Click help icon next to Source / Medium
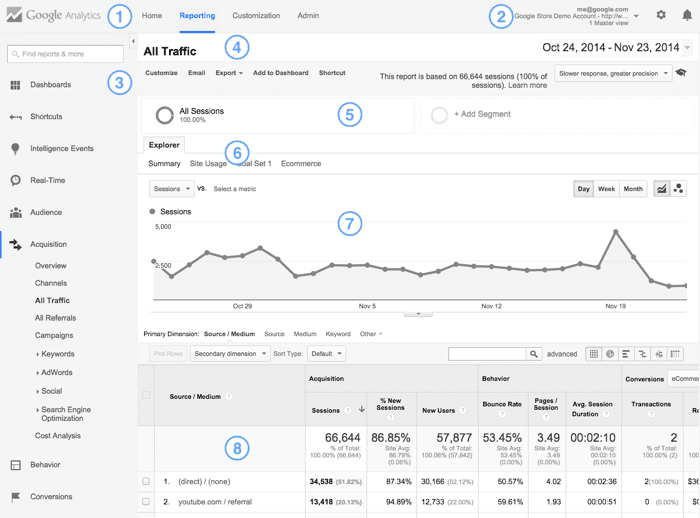The height and width of the screenshot is (518, 700). point(229,397)
